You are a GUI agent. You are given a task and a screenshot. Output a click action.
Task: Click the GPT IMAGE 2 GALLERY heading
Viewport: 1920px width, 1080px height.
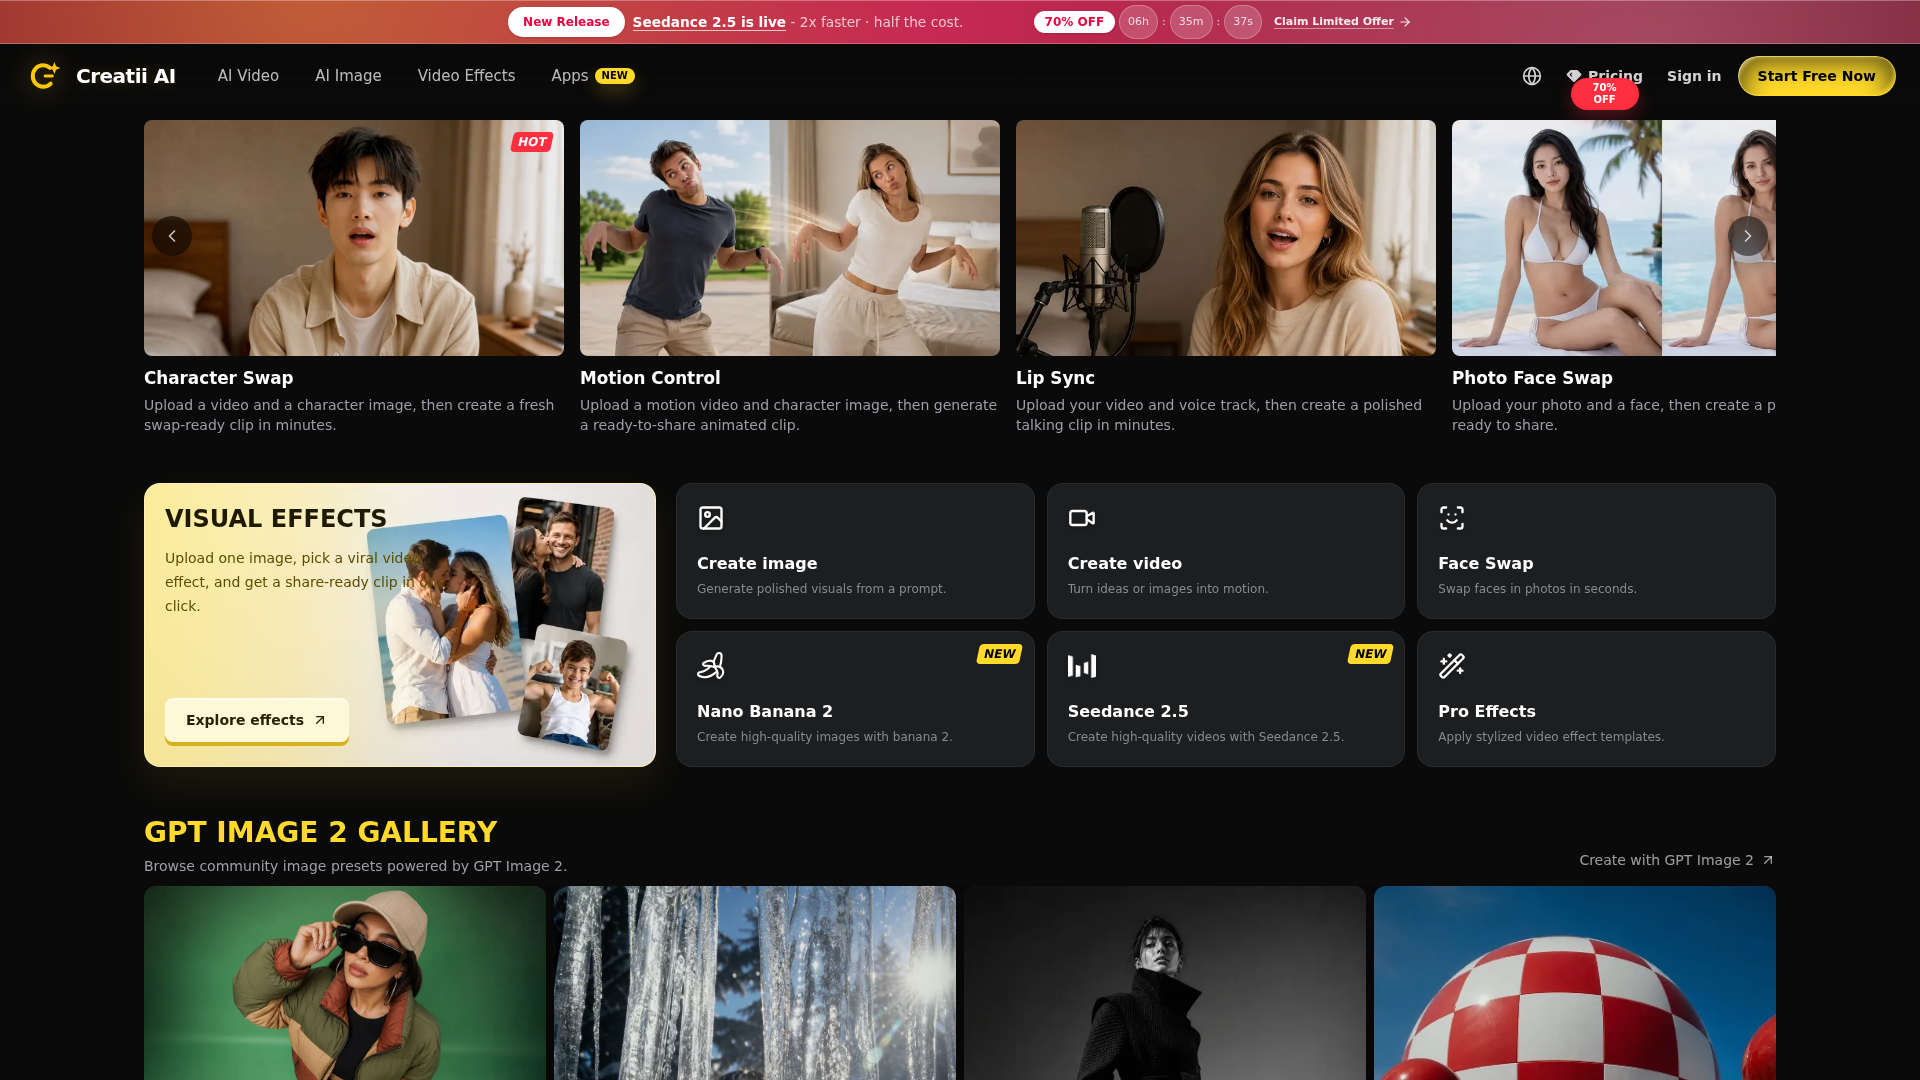pos(320,832)
